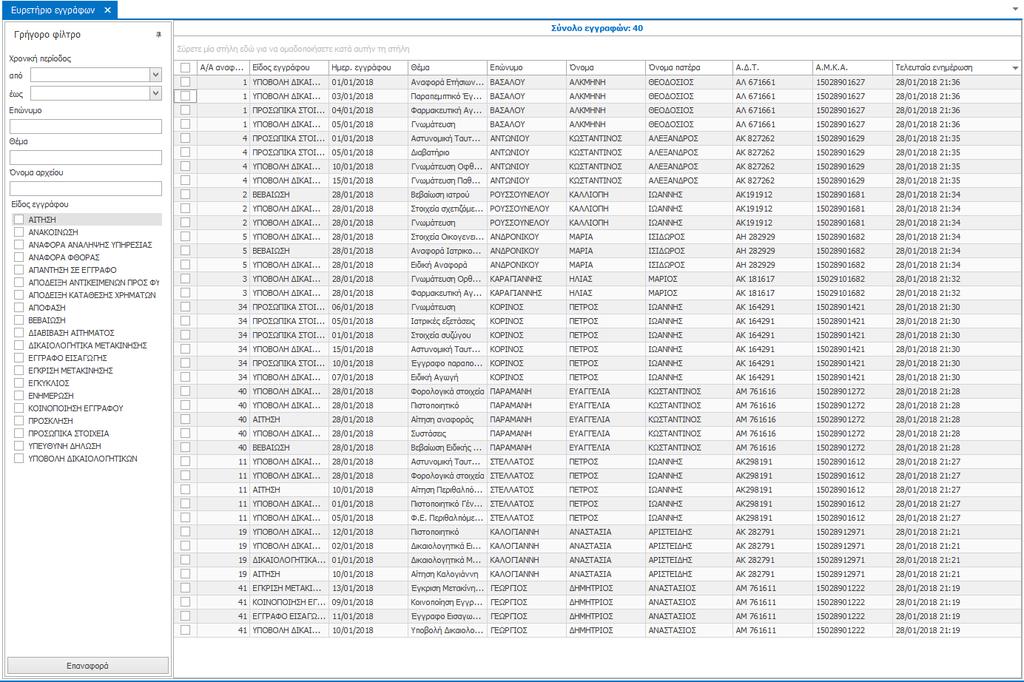Focus the Όνομα αρχείου filter field
Screen dimensions: 1024x682
click(86, 189)
